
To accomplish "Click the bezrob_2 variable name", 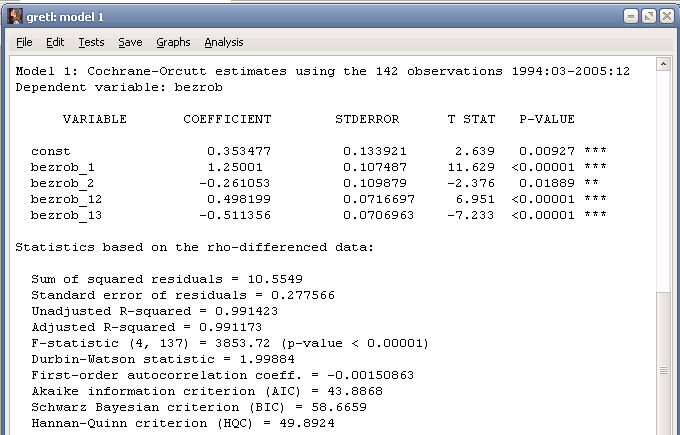I will tap(62, 183).
